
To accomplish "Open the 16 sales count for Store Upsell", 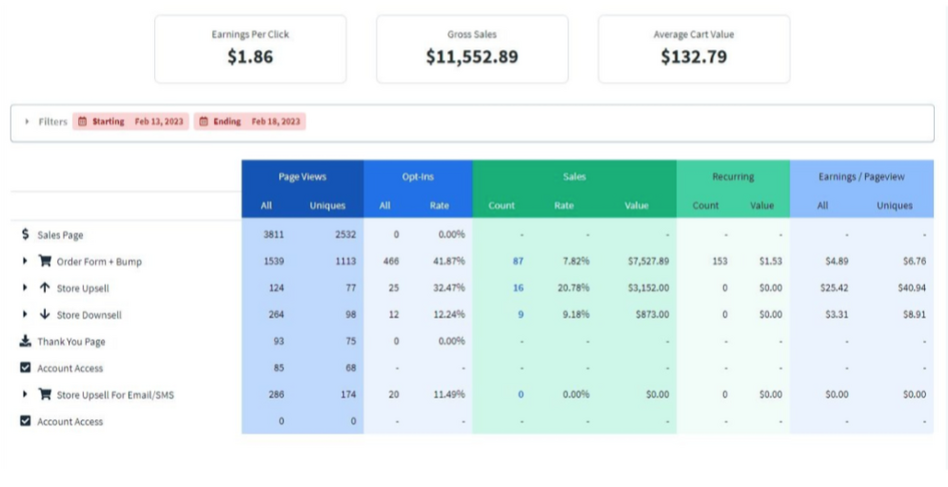I will pyautogui.click(x=517, y=288).
